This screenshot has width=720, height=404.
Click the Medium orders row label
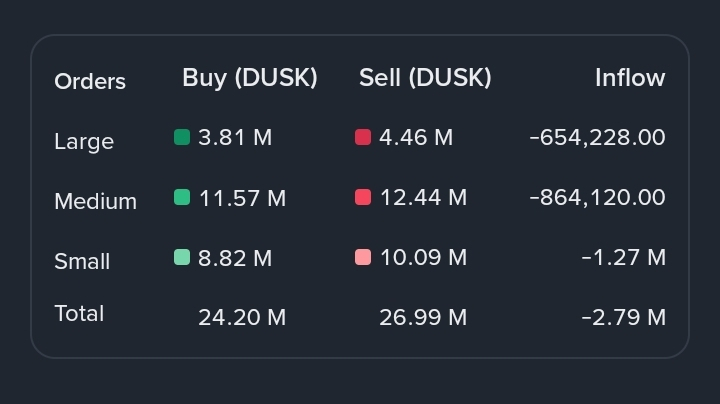tap(95, 201)
